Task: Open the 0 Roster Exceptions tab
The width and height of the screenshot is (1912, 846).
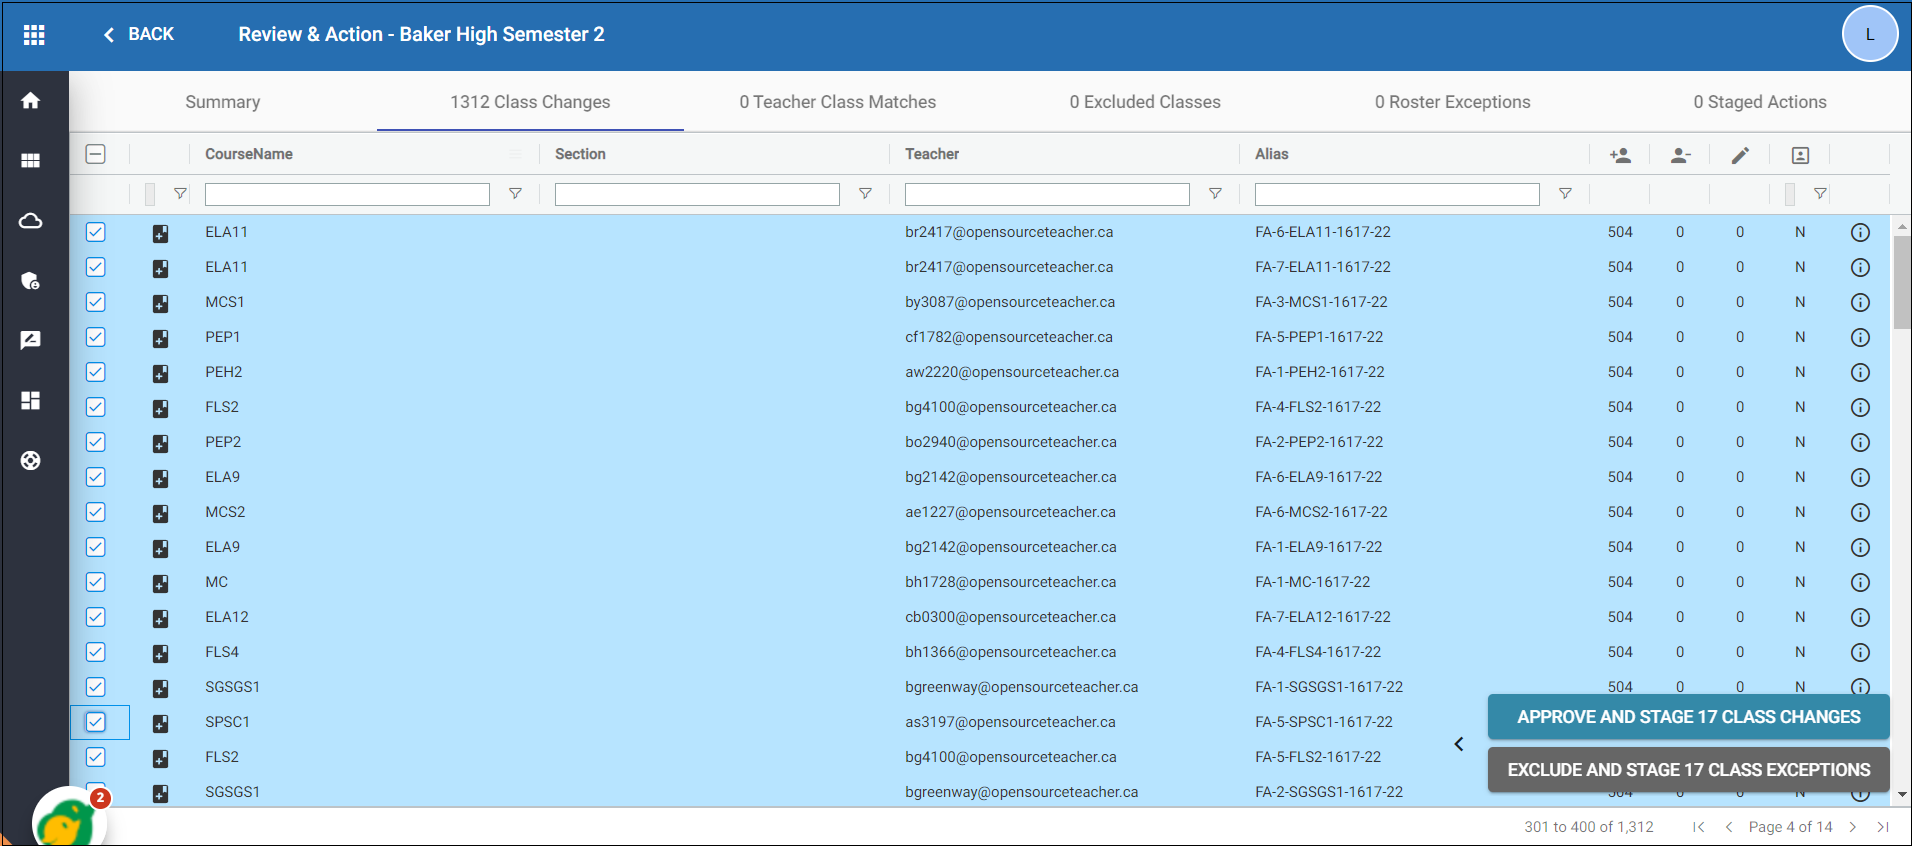Action: point(1452,102)
